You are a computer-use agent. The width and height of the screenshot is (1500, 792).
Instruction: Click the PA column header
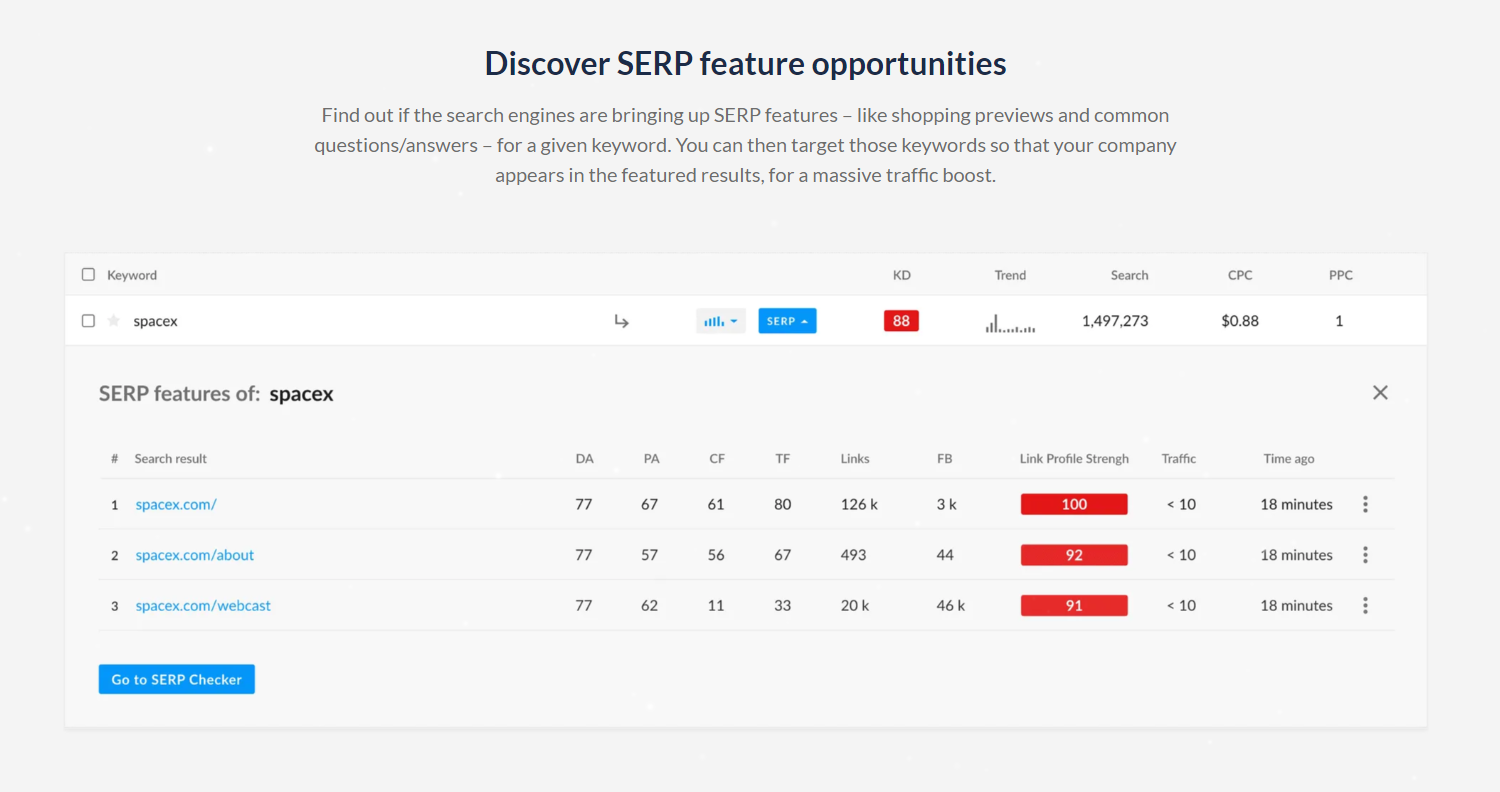651,459
